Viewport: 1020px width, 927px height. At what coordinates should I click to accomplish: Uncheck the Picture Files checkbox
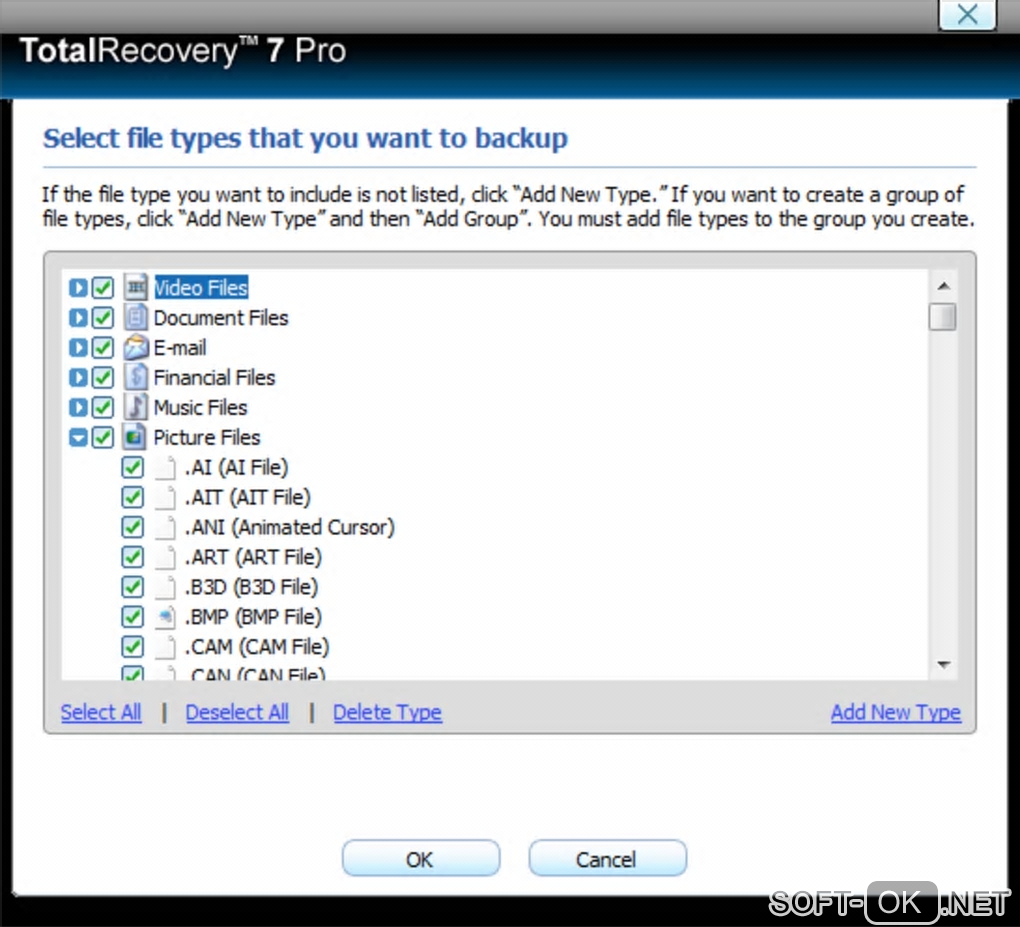(x=102, y=437)
